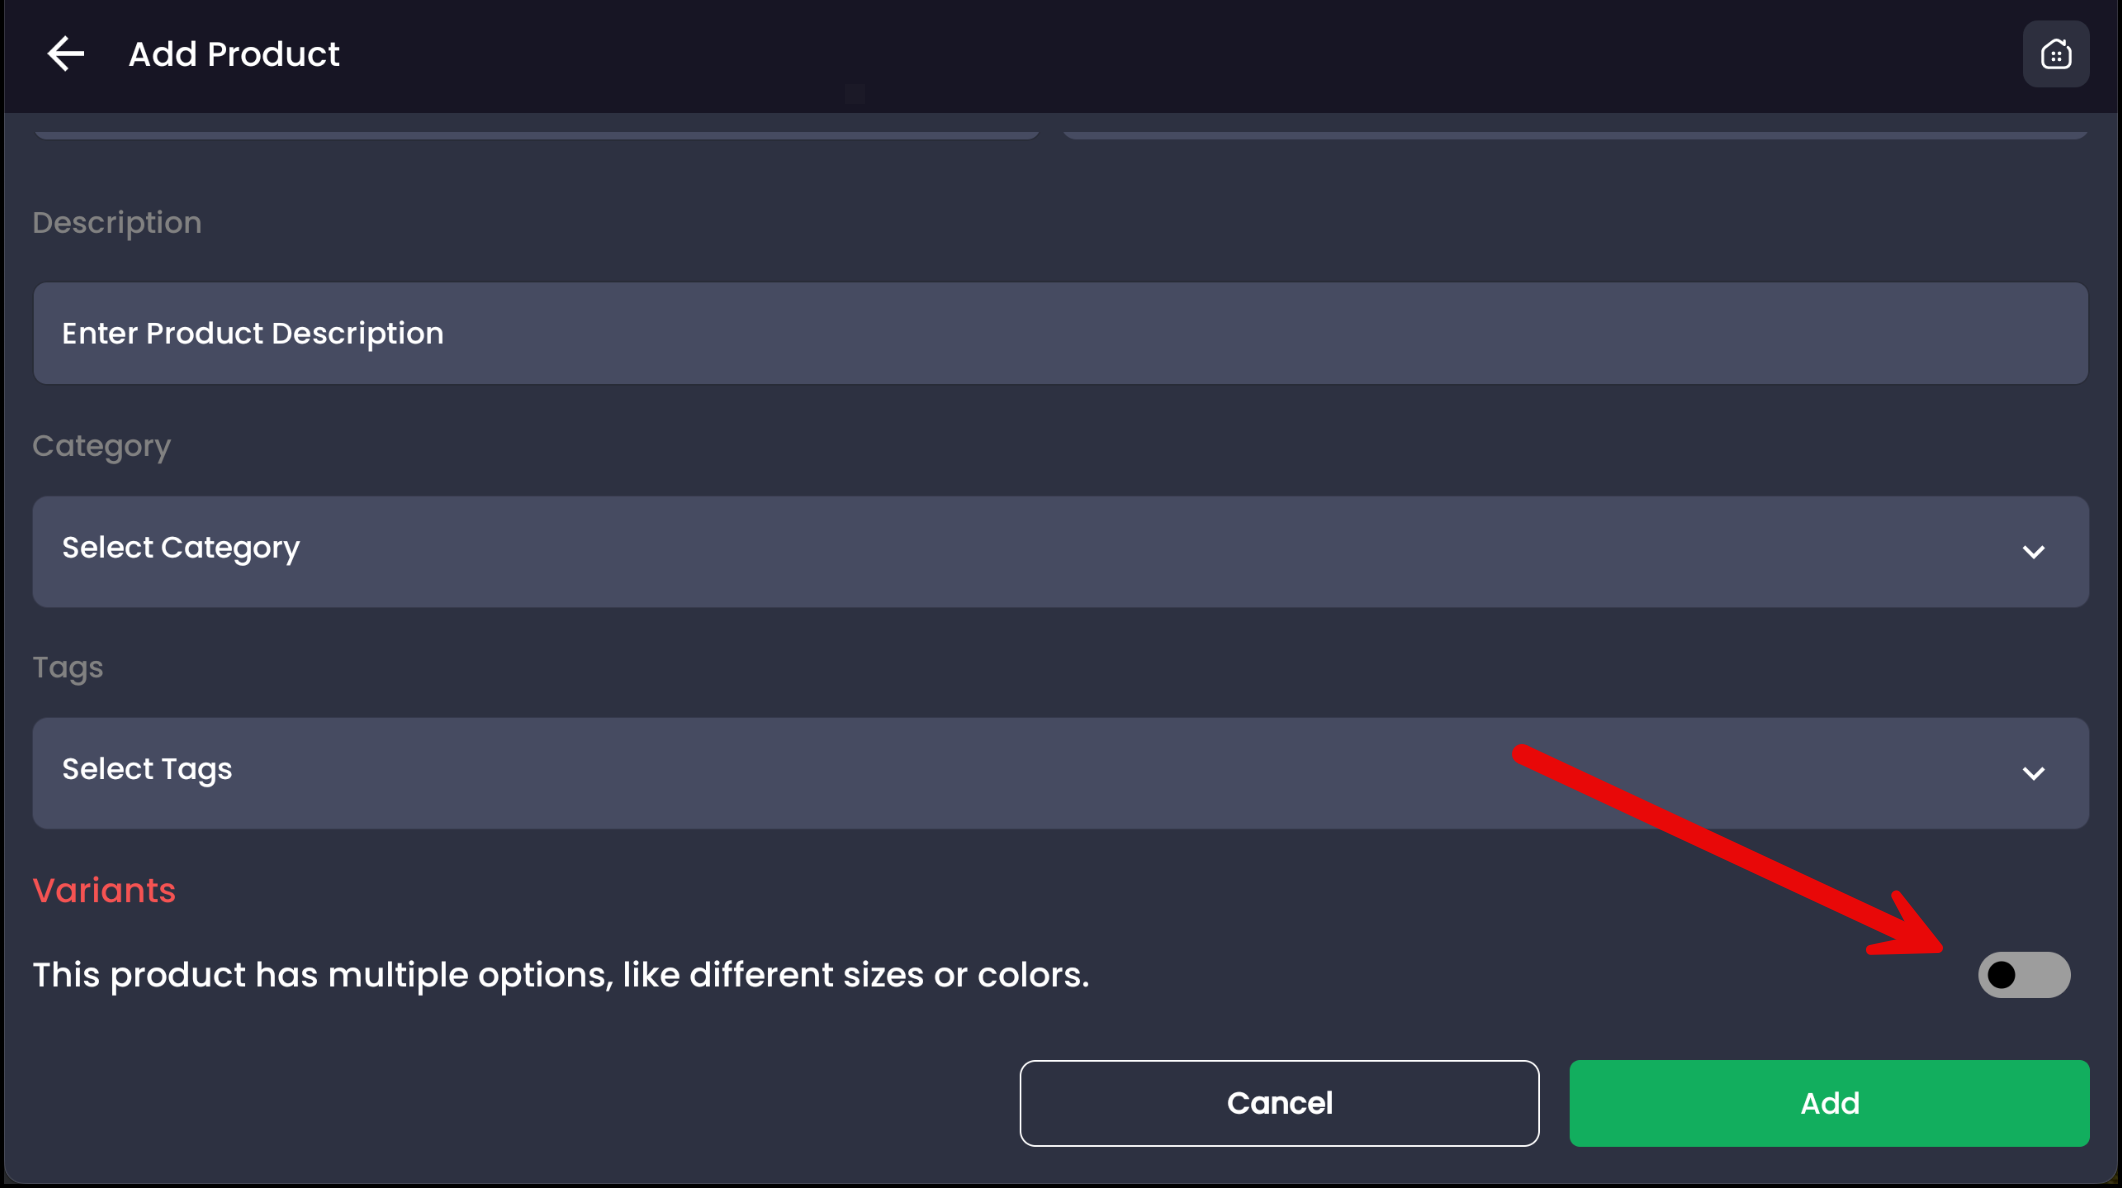Click the Add Product page title
Image resolution: width=2122 pixels, height=1188 pixels.
click(234, 54)
